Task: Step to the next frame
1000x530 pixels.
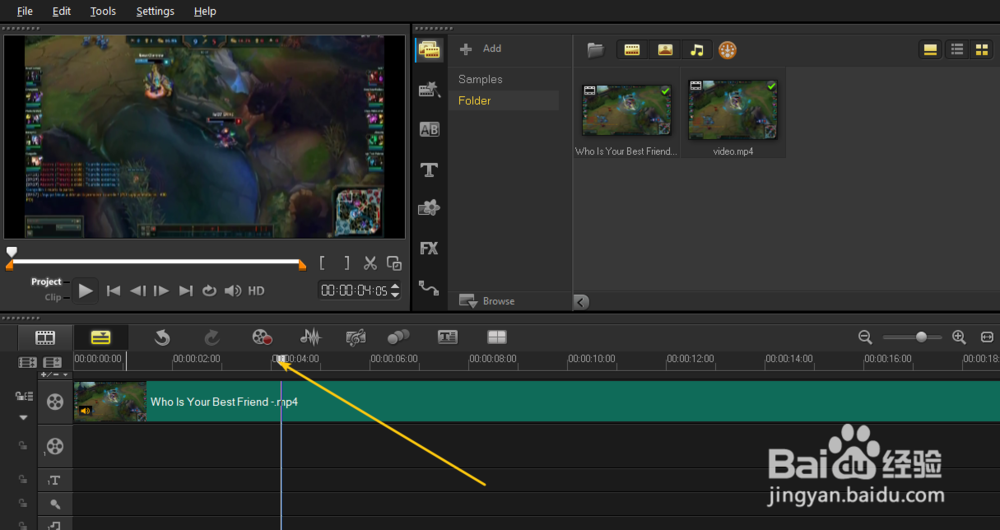Action: point(161,291)
